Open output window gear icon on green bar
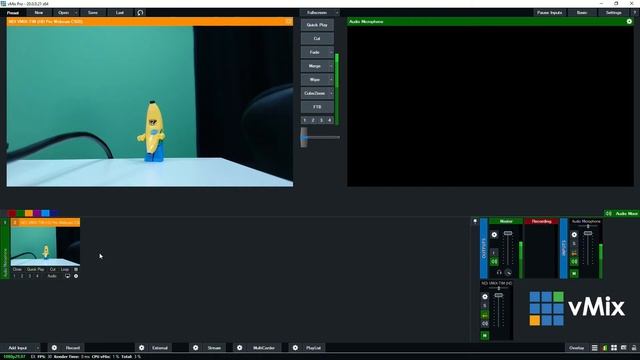This screenshot has height=360, width=640. coord(629,21)
